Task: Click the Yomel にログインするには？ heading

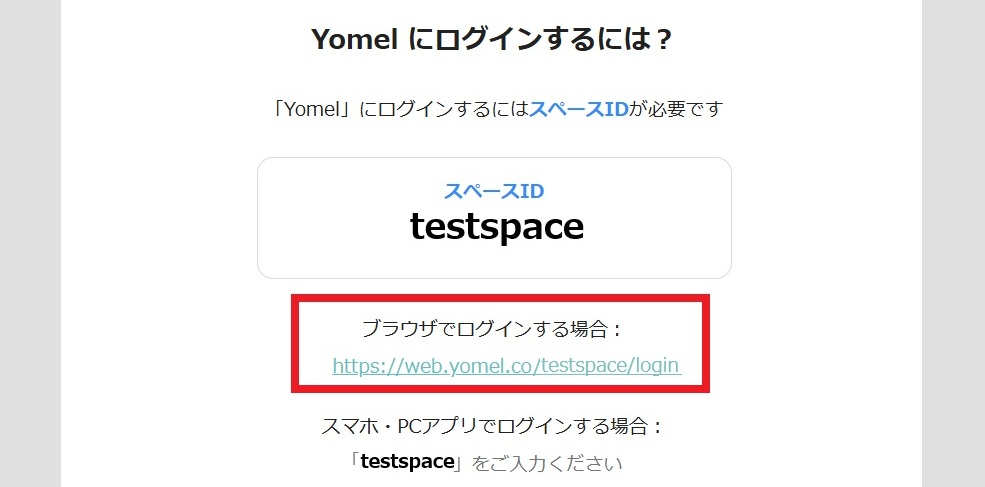Action: tap(492, 40)
